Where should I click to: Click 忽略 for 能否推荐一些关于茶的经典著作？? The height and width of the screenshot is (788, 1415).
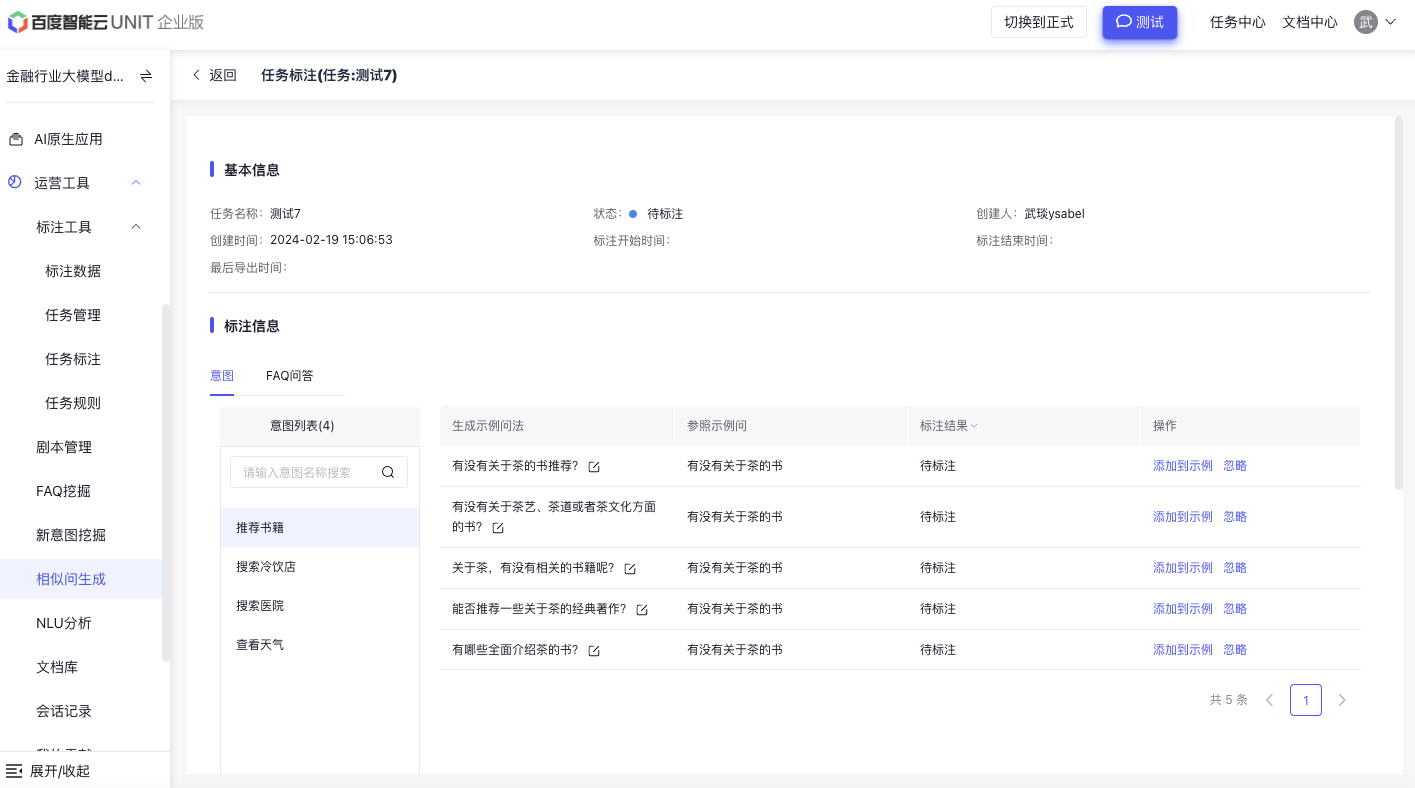click(1235, 609)
